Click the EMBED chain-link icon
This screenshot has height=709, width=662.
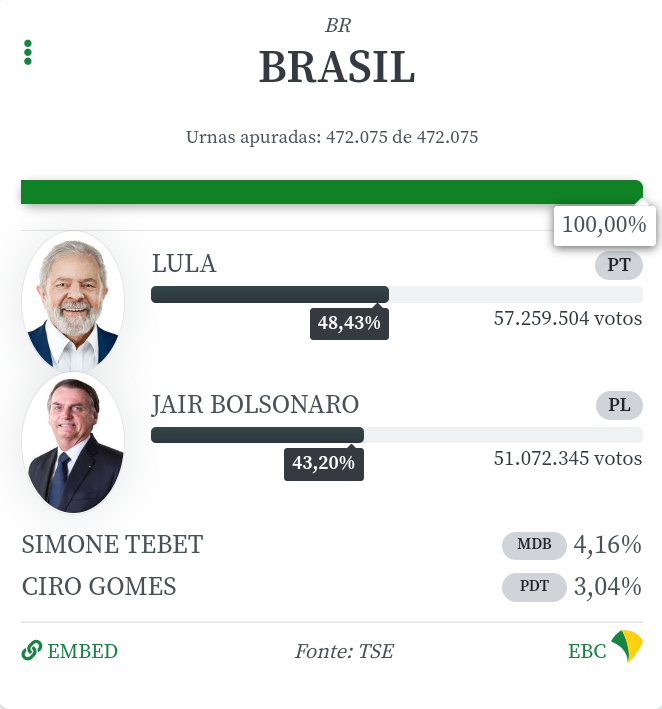(x=32, y=651)
